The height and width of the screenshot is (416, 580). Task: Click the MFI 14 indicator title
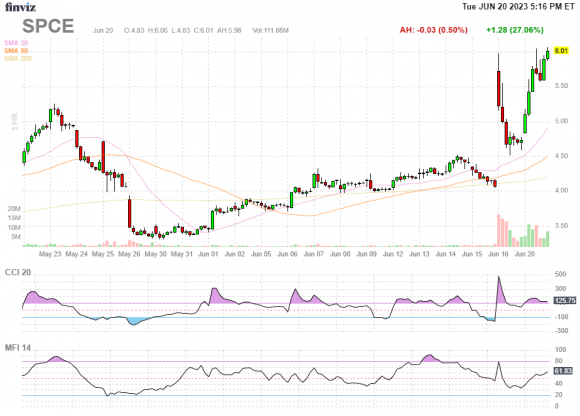tap(18, 348)
